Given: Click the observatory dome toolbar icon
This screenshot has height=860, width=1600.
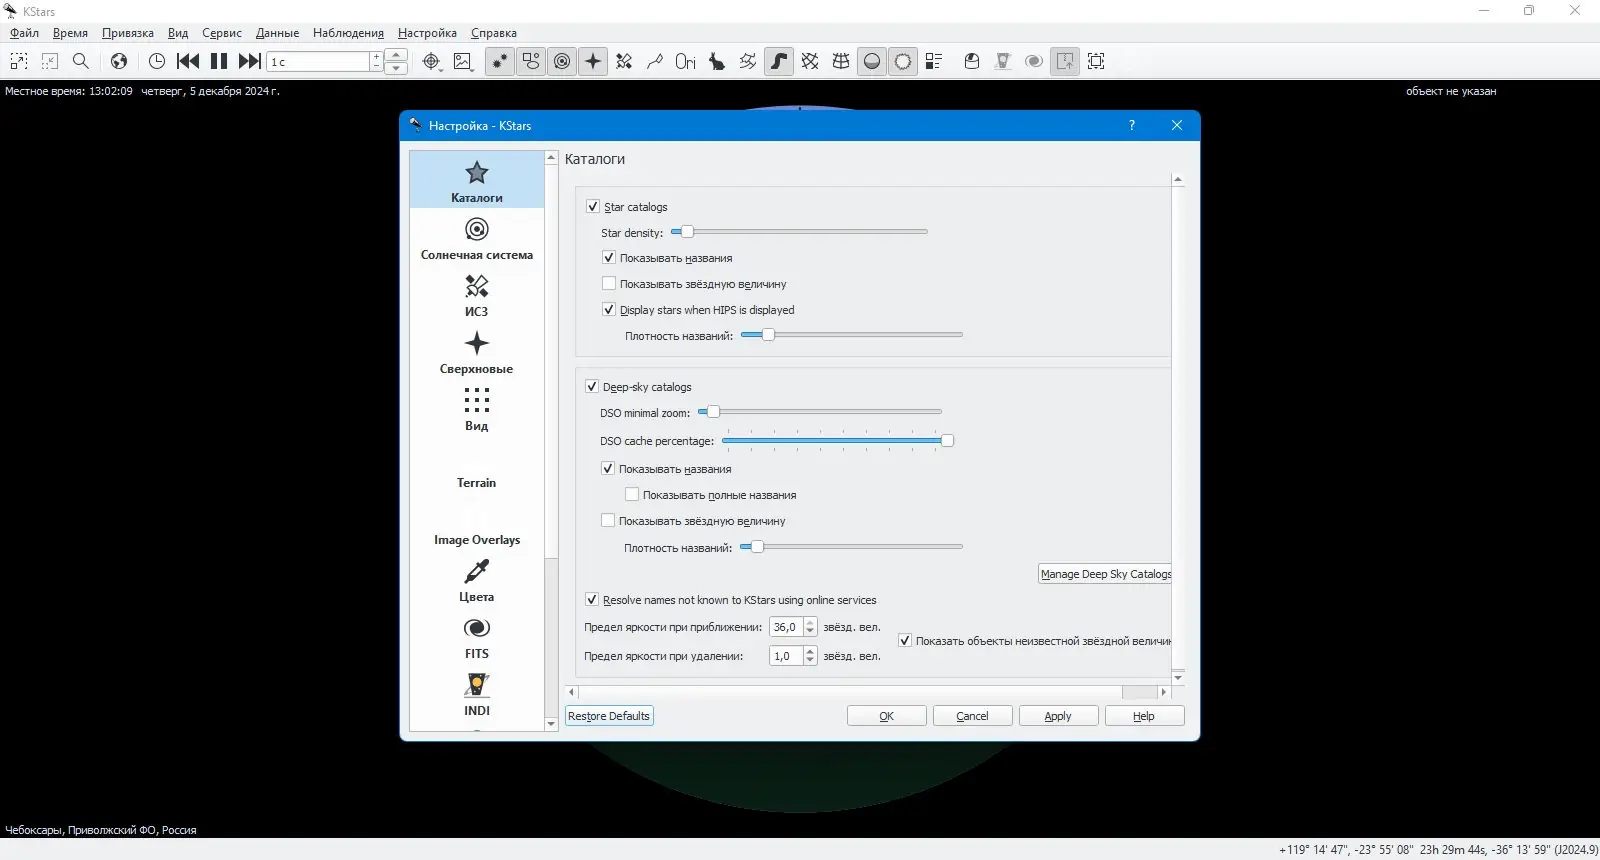Looking at the screenshot, I should [x=972, y=61].
